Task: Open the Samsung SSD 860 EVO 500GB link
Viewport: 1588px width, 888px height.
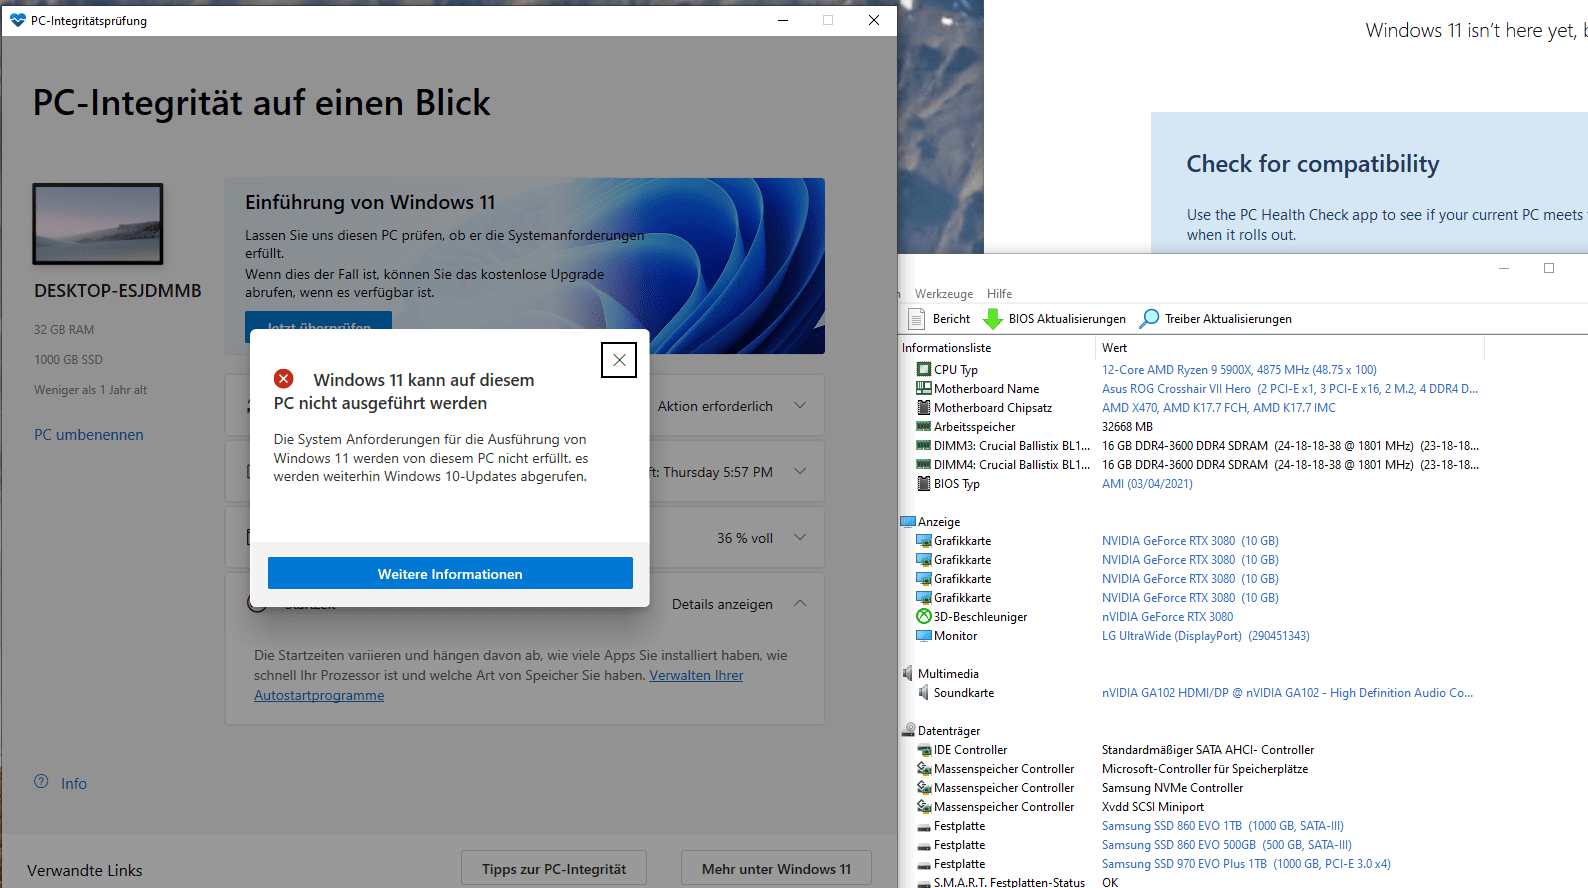Action: (x=1227, y=844)
